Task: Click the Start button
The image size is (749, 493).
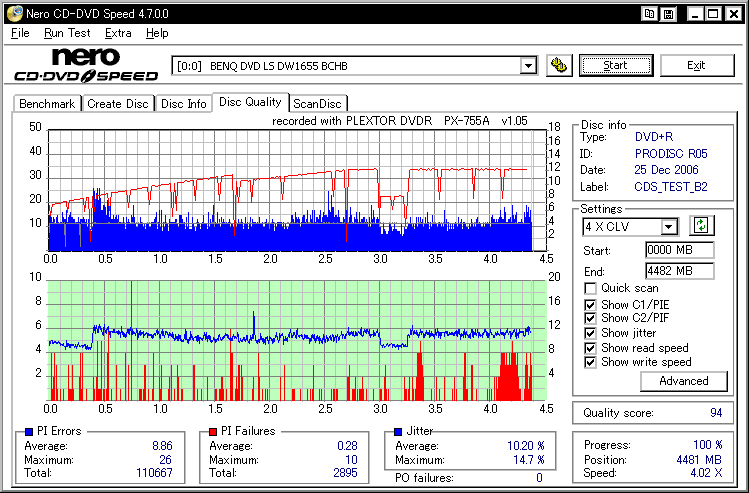Action: (616, 65)
